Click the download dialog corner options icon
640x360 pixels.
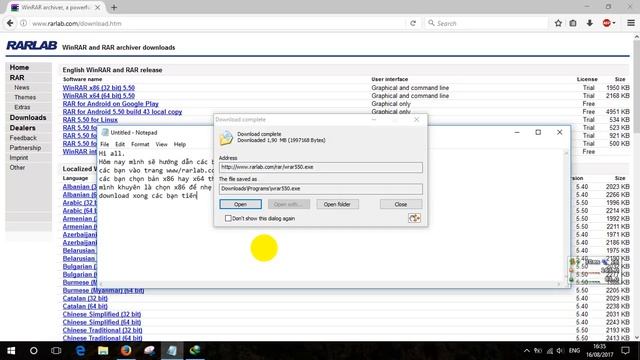(x=414, y=218)
